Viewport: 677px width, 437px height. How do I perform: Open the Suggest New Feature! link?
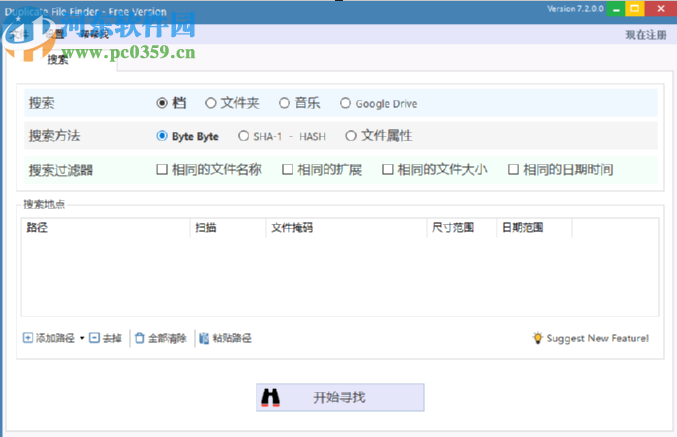tap(598, 338)
